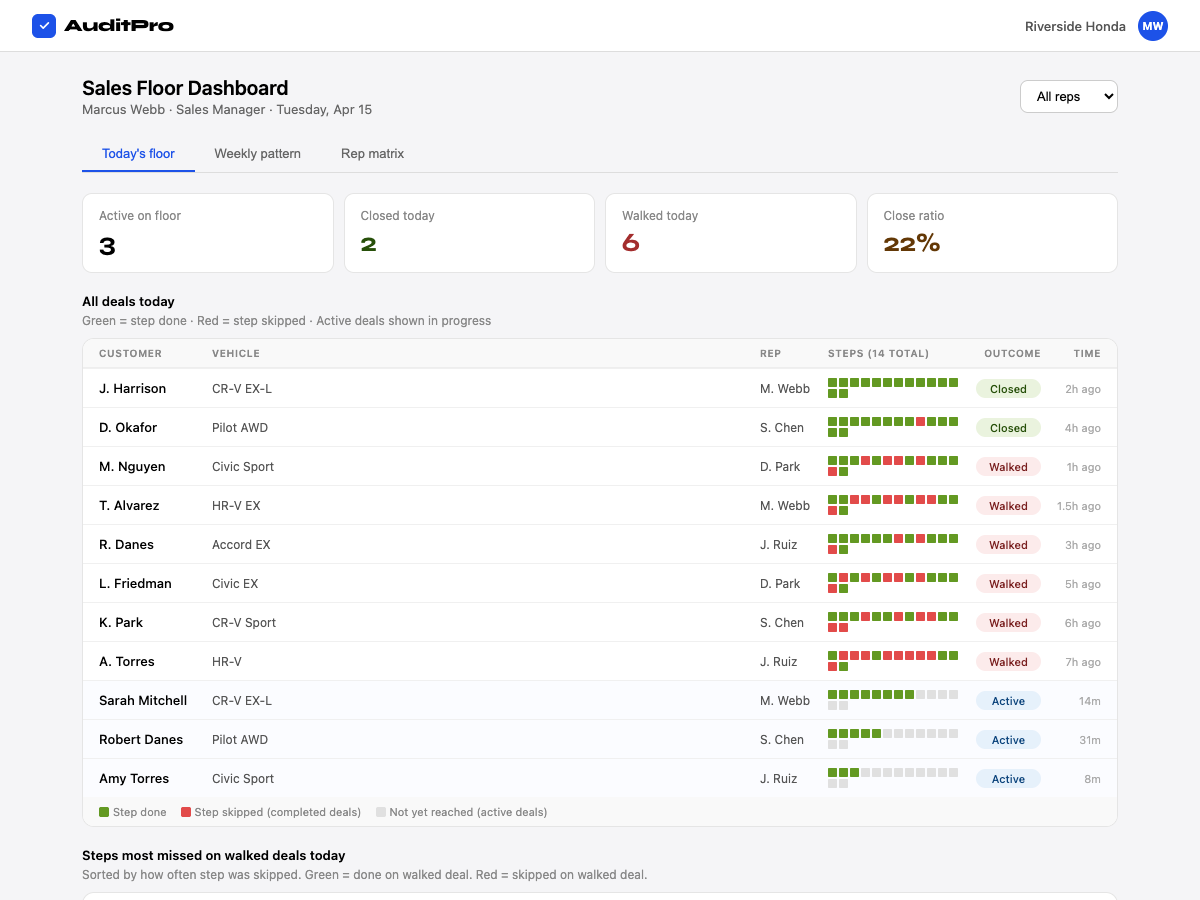Select customer Robert Danes

click(x=141, y=740)
